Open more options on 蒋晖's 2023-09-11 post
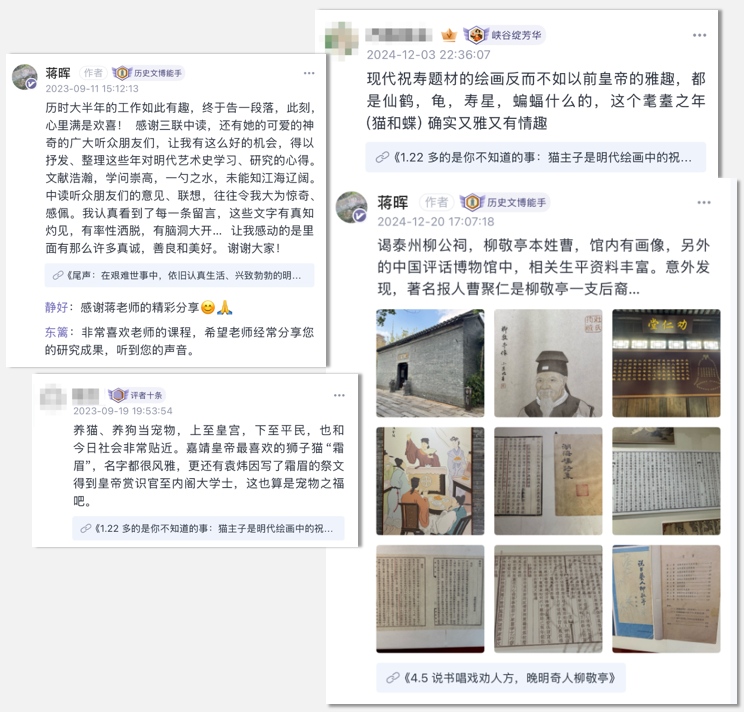The width and height of the screenshot is (744, 712). (309, 73)
